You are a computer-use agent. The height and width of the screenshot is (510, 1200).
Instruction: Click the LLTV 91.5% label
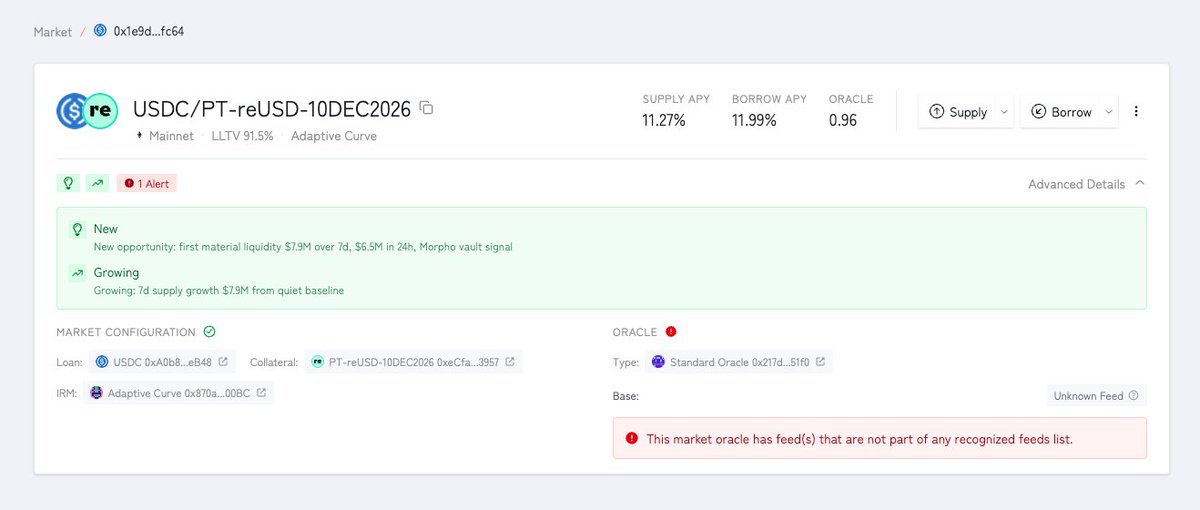[242, 136]
